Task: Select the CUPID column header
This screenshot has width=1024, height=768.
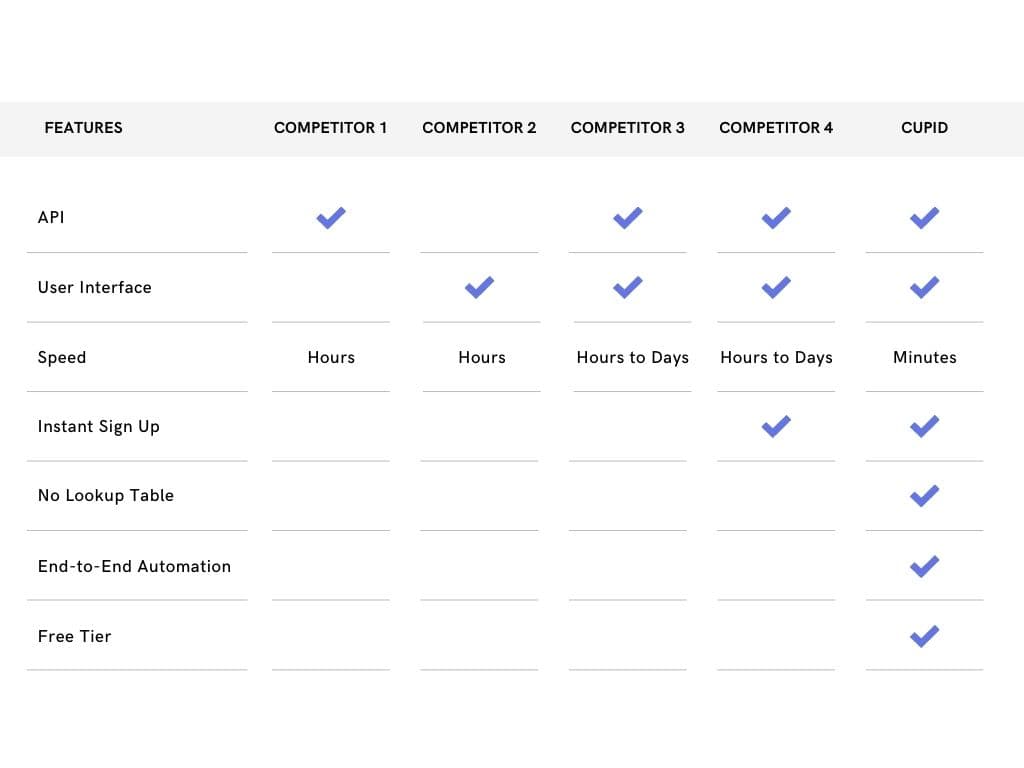Action: 924,128
